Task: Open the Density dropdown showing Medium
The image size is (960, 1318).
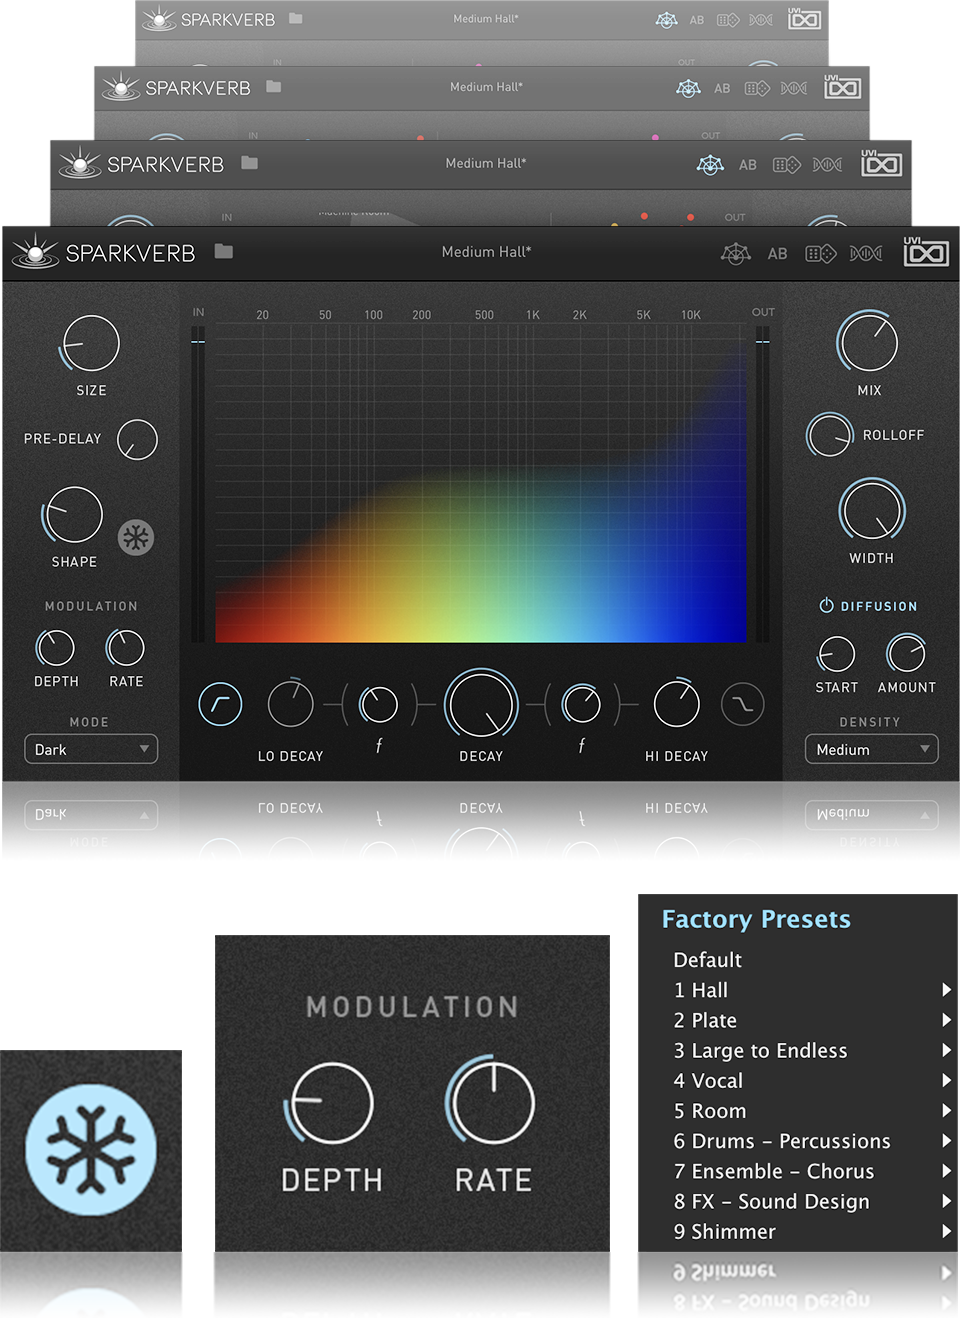Action: 871,749
